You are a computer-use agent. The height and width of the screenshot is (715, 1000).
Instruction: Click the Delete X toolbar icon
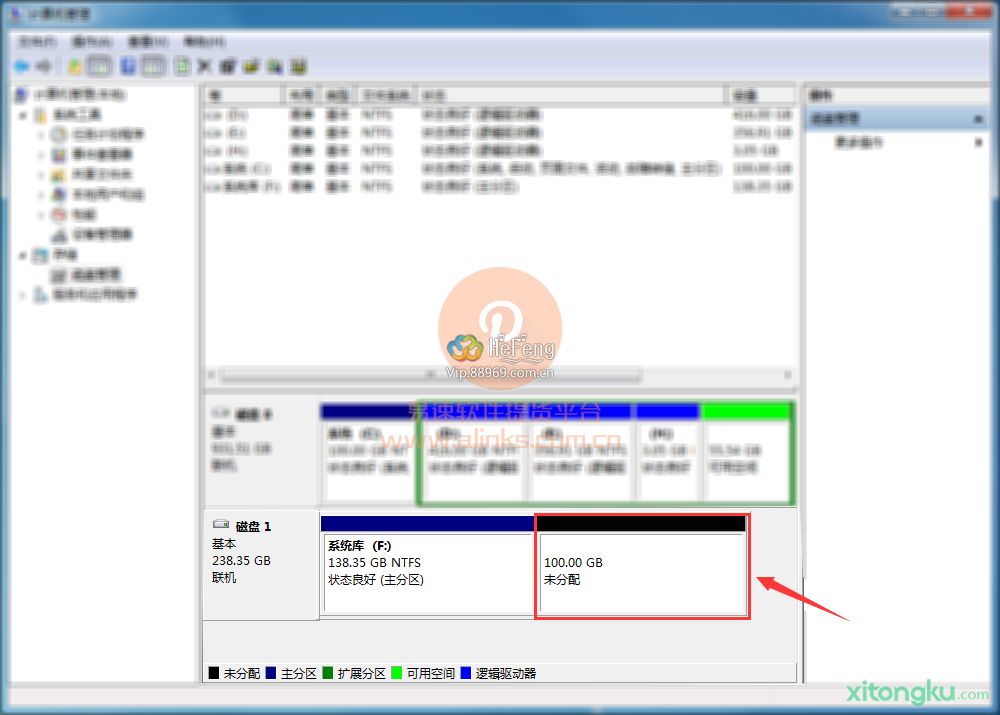[x=205, y=66]
